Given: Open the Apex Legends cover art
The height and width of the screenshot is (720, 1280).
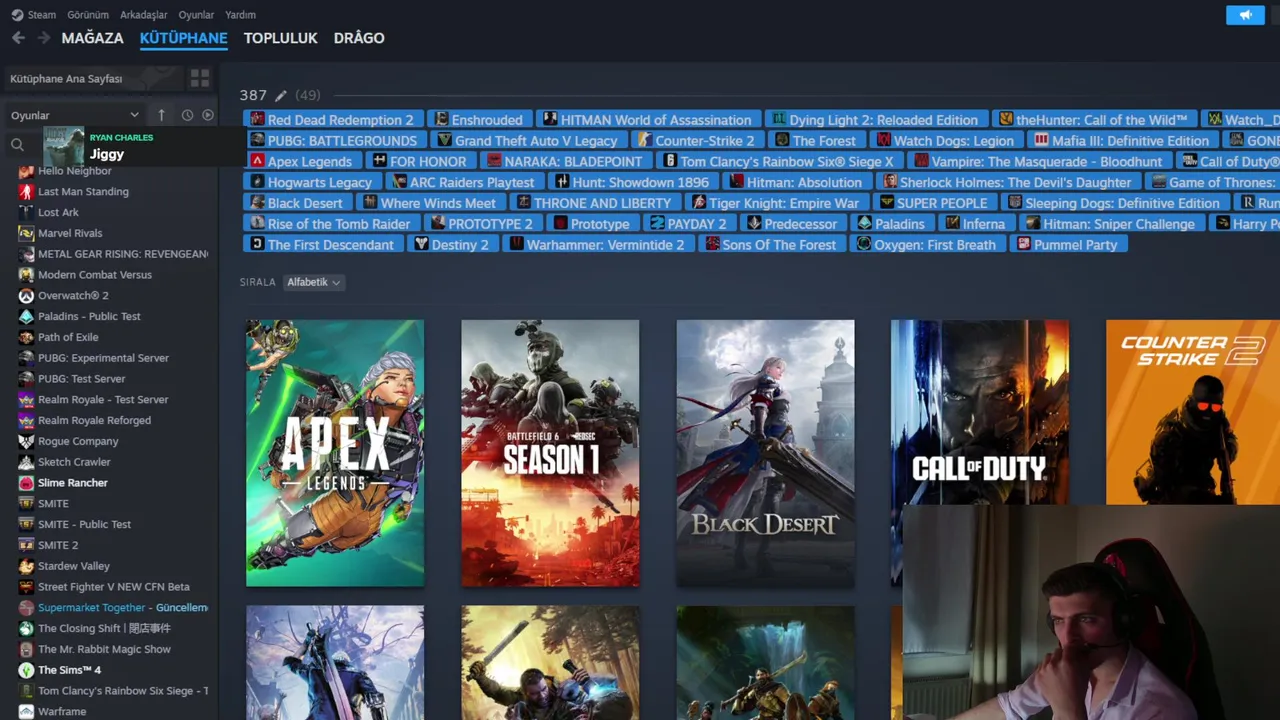Looking at the screenshot, I should (335, 453).
